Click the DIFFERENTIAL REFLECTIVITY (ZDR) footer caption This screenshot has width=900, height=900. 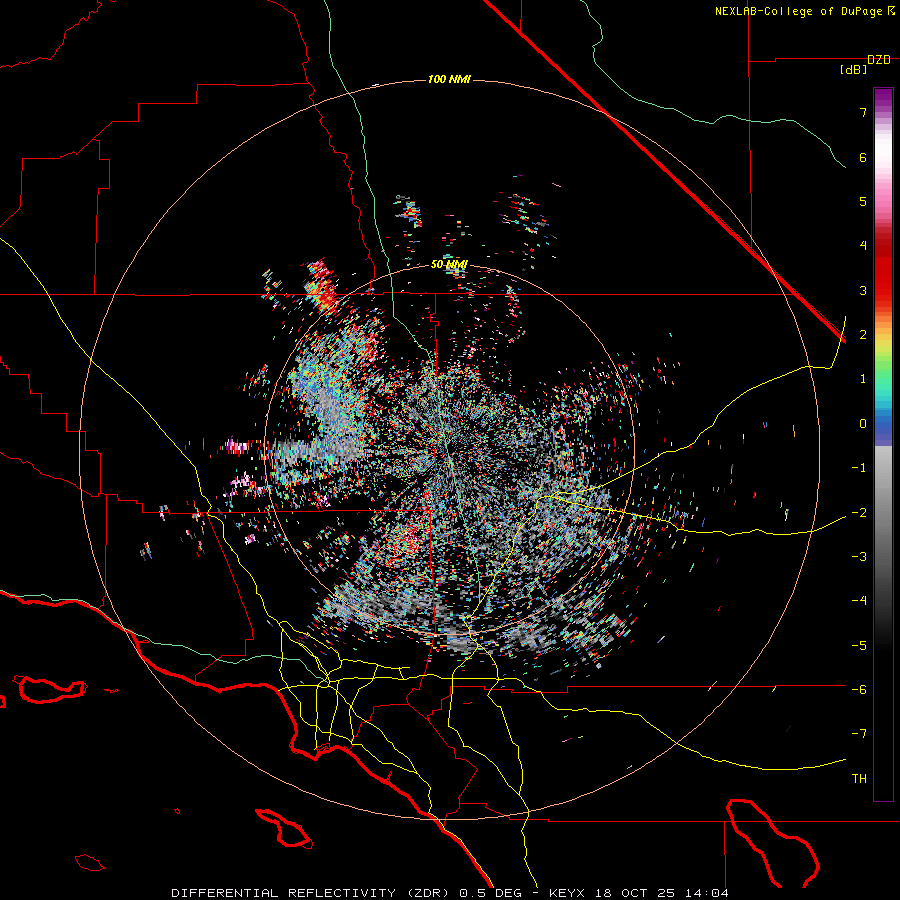tap(450, 893)
